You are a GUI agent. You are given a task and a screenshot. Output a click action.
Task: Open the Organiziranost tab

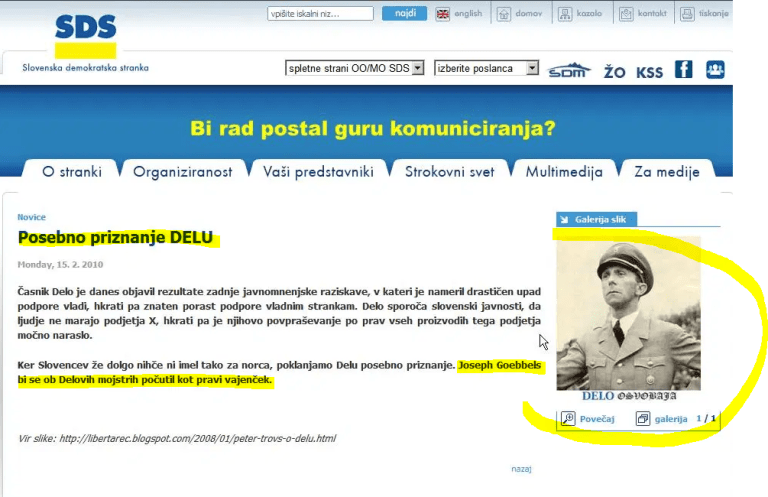(183, 172)
